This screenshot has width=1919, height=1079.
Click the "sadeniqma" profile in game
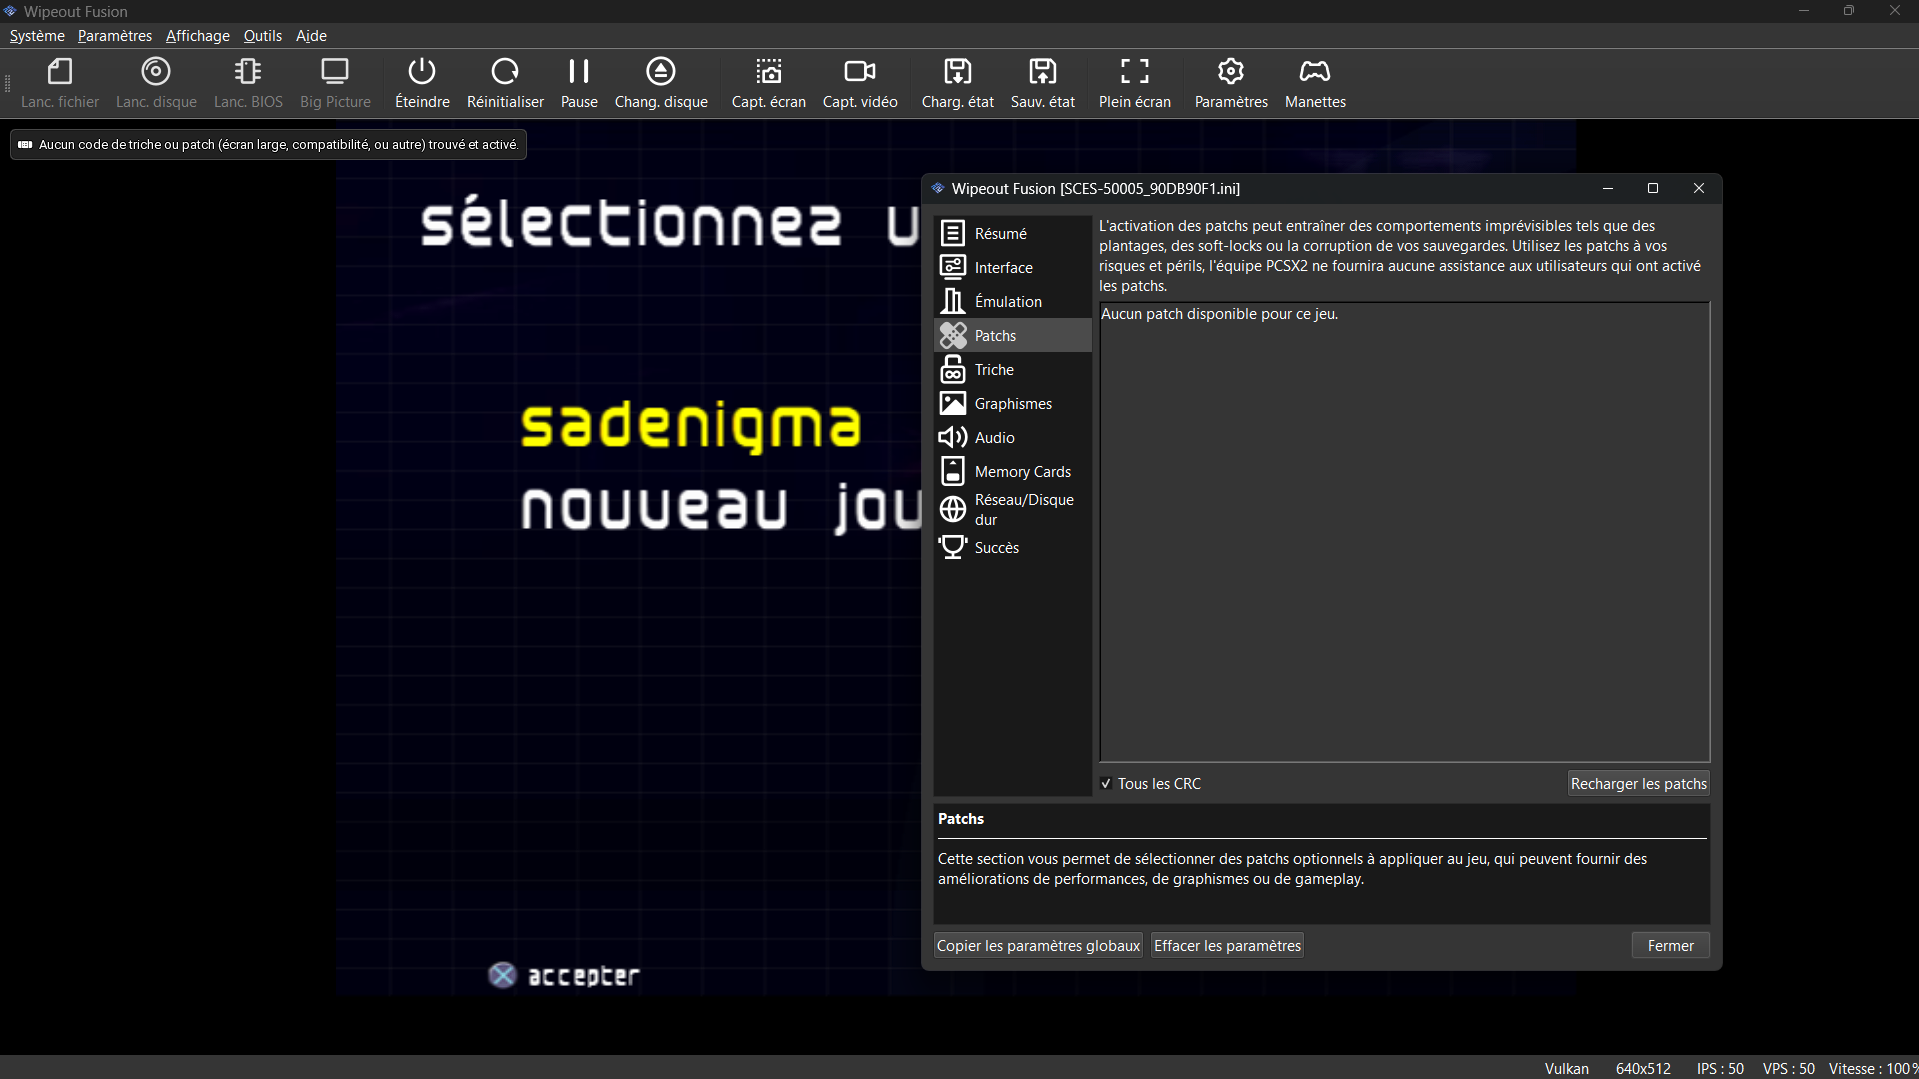(x=690, y=427)
